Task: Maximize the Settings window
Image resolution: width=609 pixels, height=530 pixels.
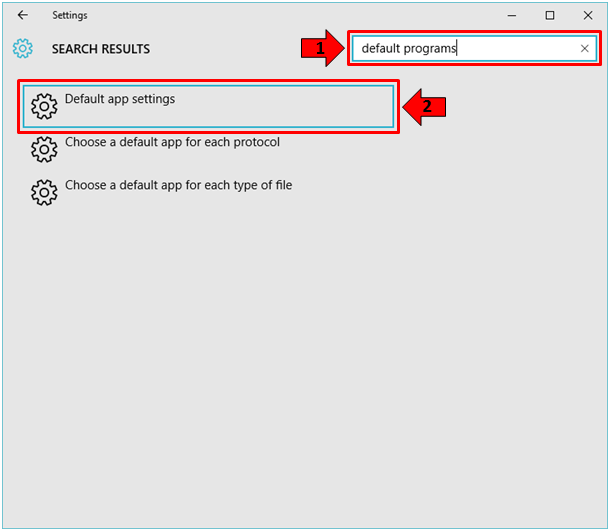Action: [x=550, y=16]
